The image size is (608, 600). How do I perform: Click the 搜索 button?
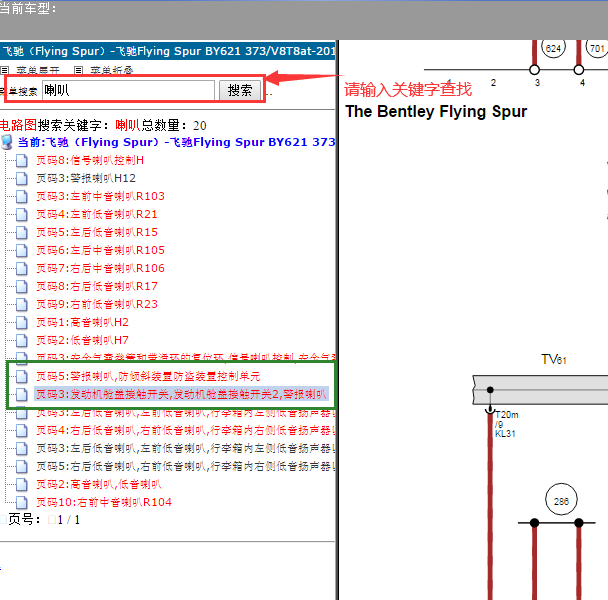240,90
